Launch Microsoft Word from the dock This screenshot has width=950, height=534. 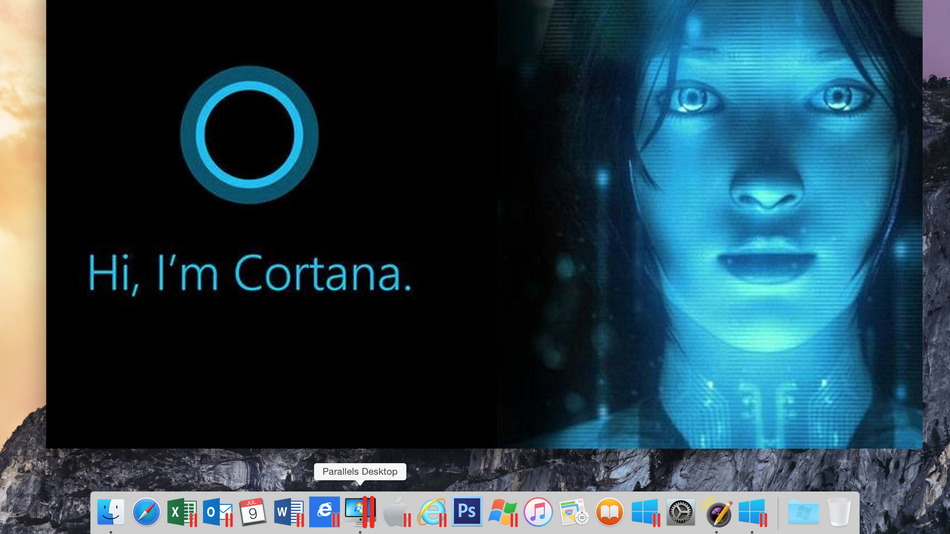288,512
